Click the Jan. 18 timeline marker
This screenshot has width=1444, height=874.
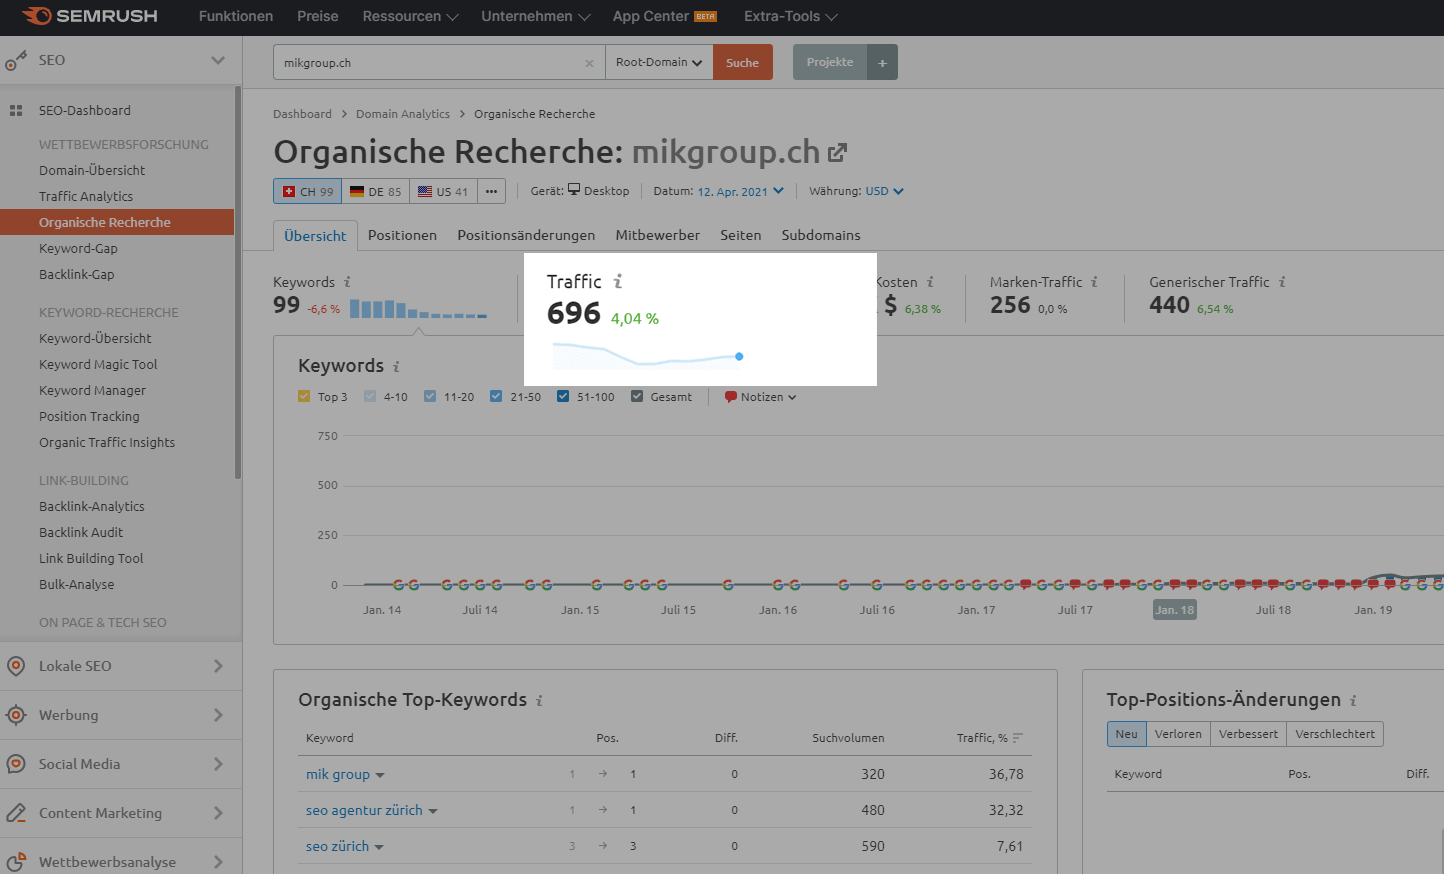coord(1175,609)
